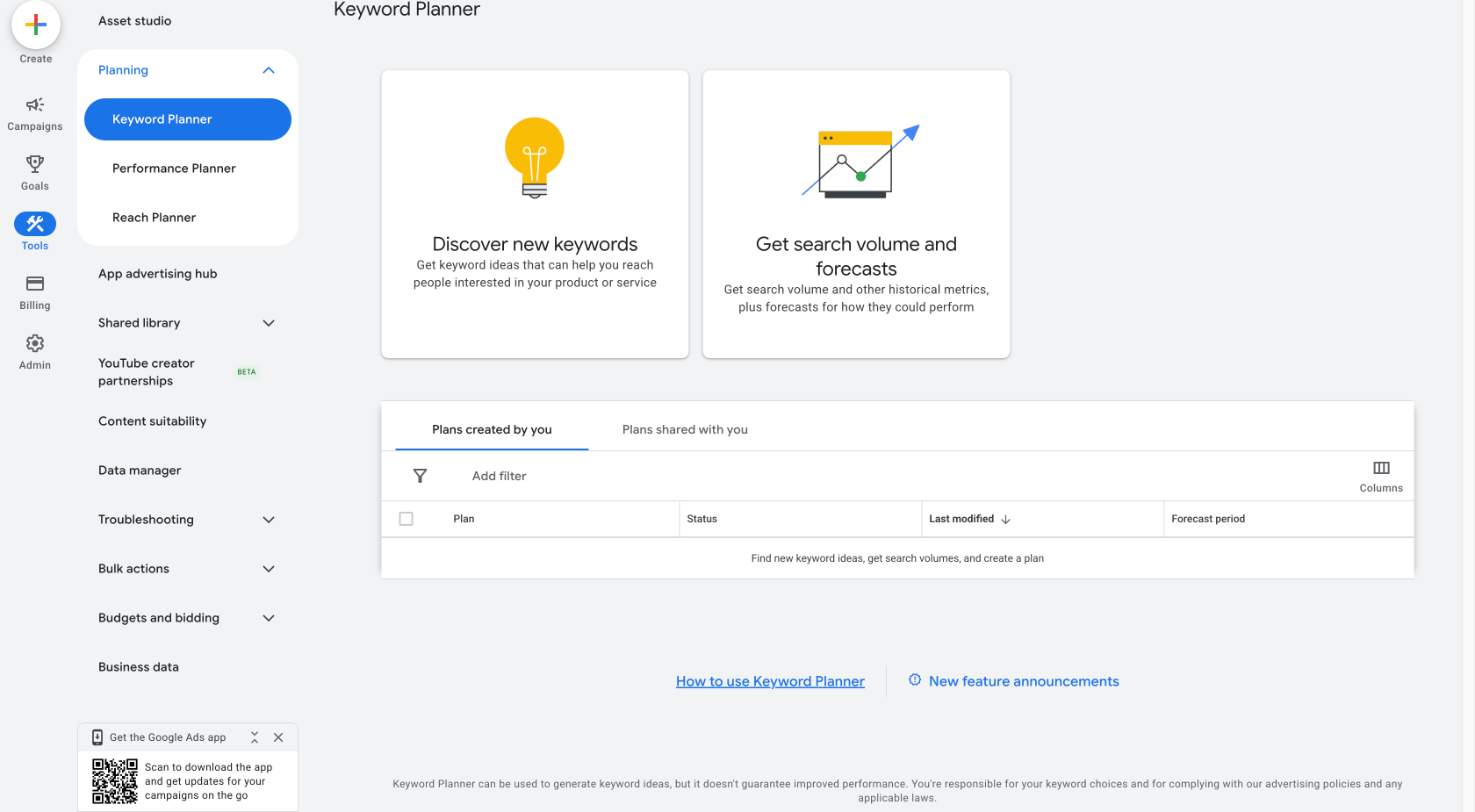
Task: Open YouTube creator partnerships
Action: tap(147, 372)
